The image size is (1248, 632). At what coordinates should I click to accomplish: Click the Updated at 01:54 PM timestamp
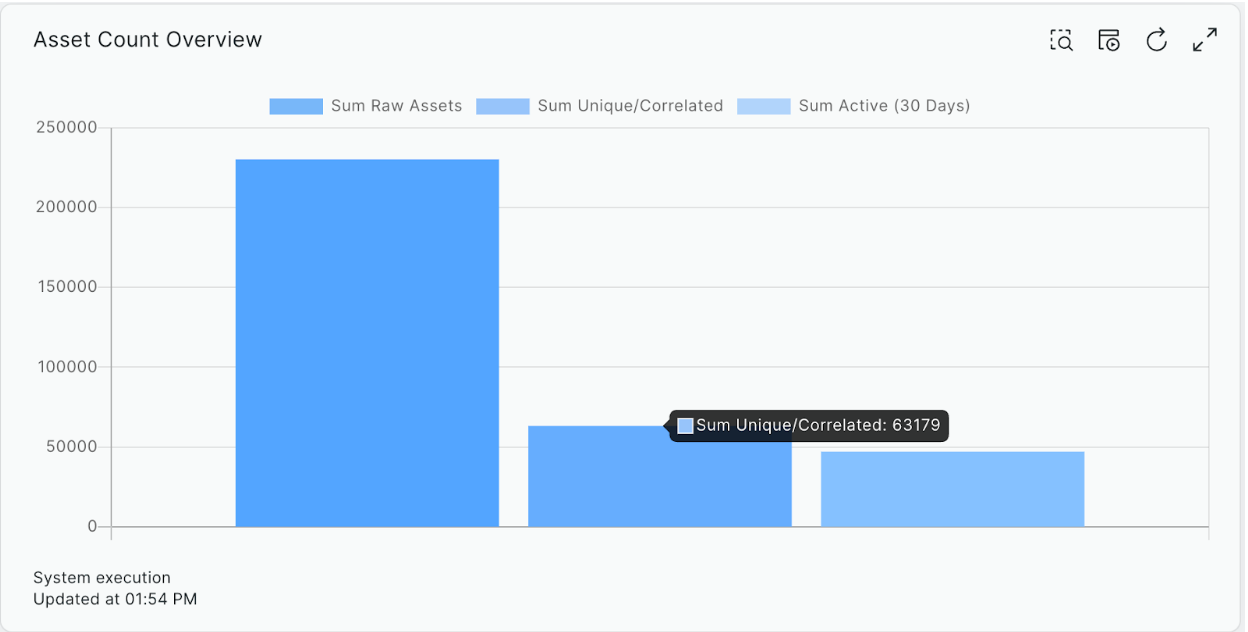point(115,600)
